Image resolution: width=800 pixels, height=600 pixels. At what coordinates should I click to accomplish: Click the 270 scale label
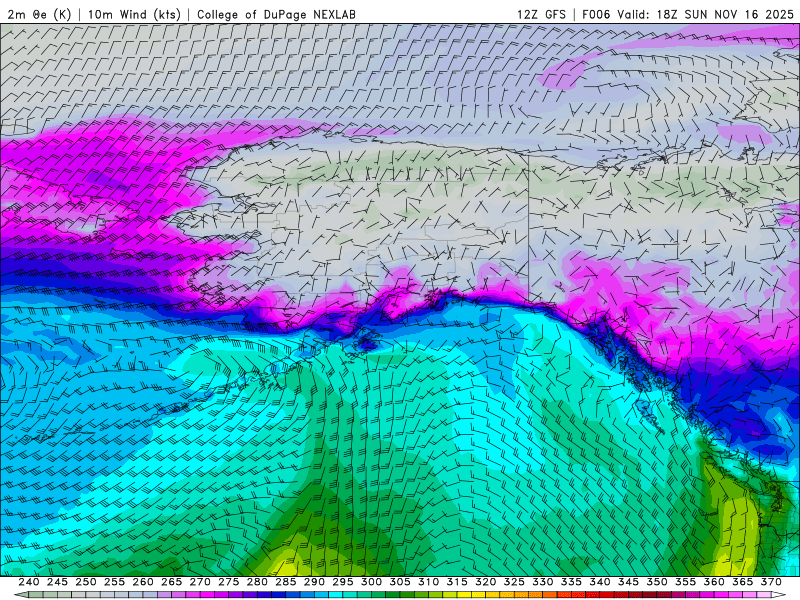coord(200,582)
